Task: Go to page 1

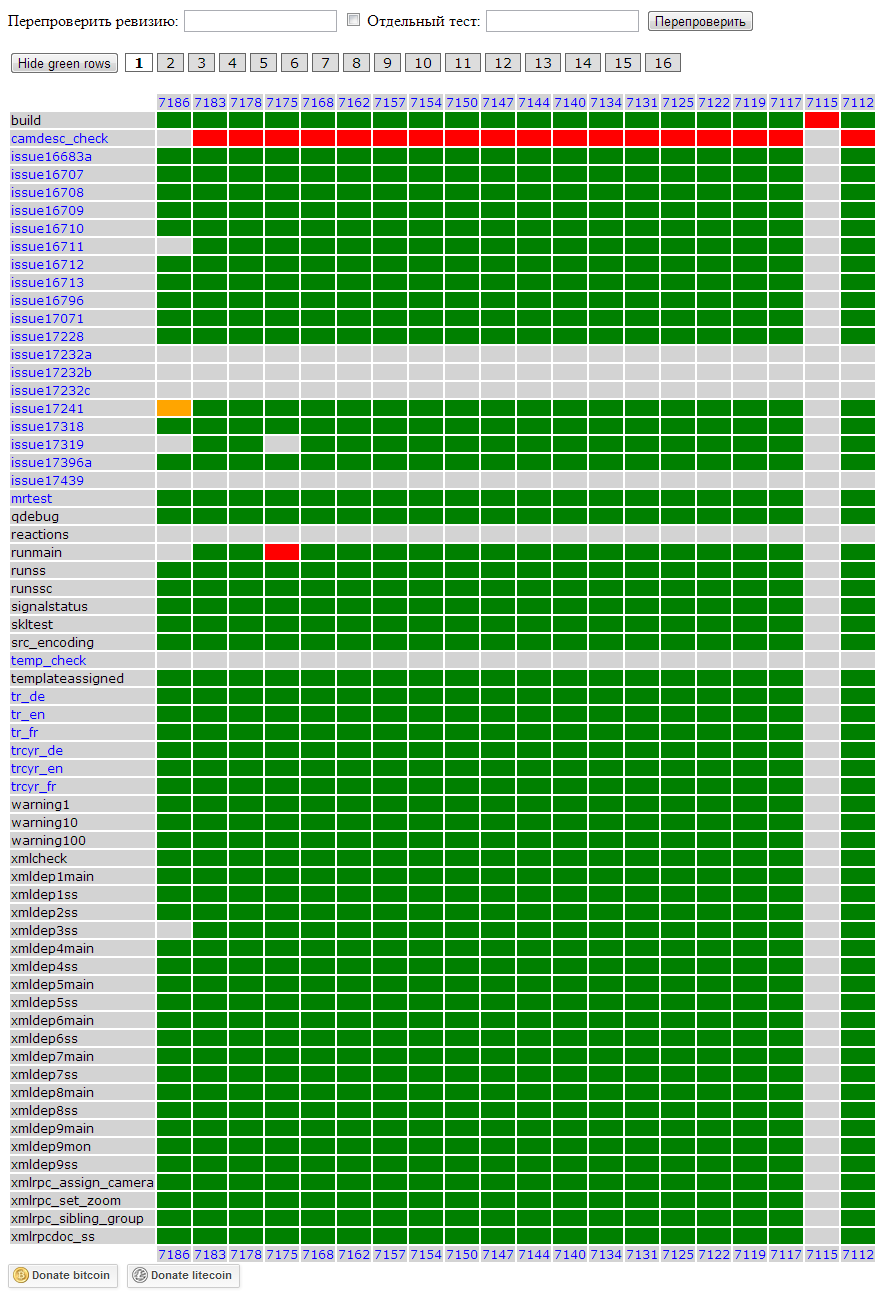Action: point(139,63)
